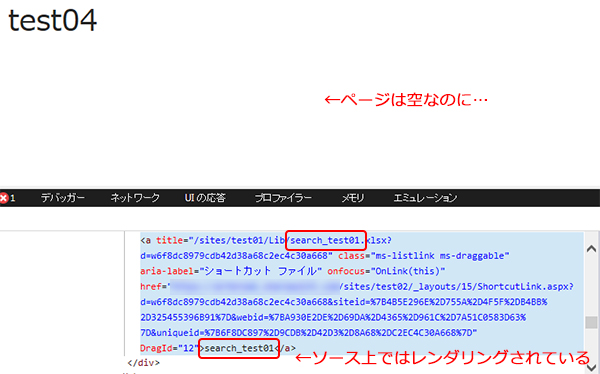Open the メモリ tab
Viewport: 600px width, 374px height.
tap(353, 198)
